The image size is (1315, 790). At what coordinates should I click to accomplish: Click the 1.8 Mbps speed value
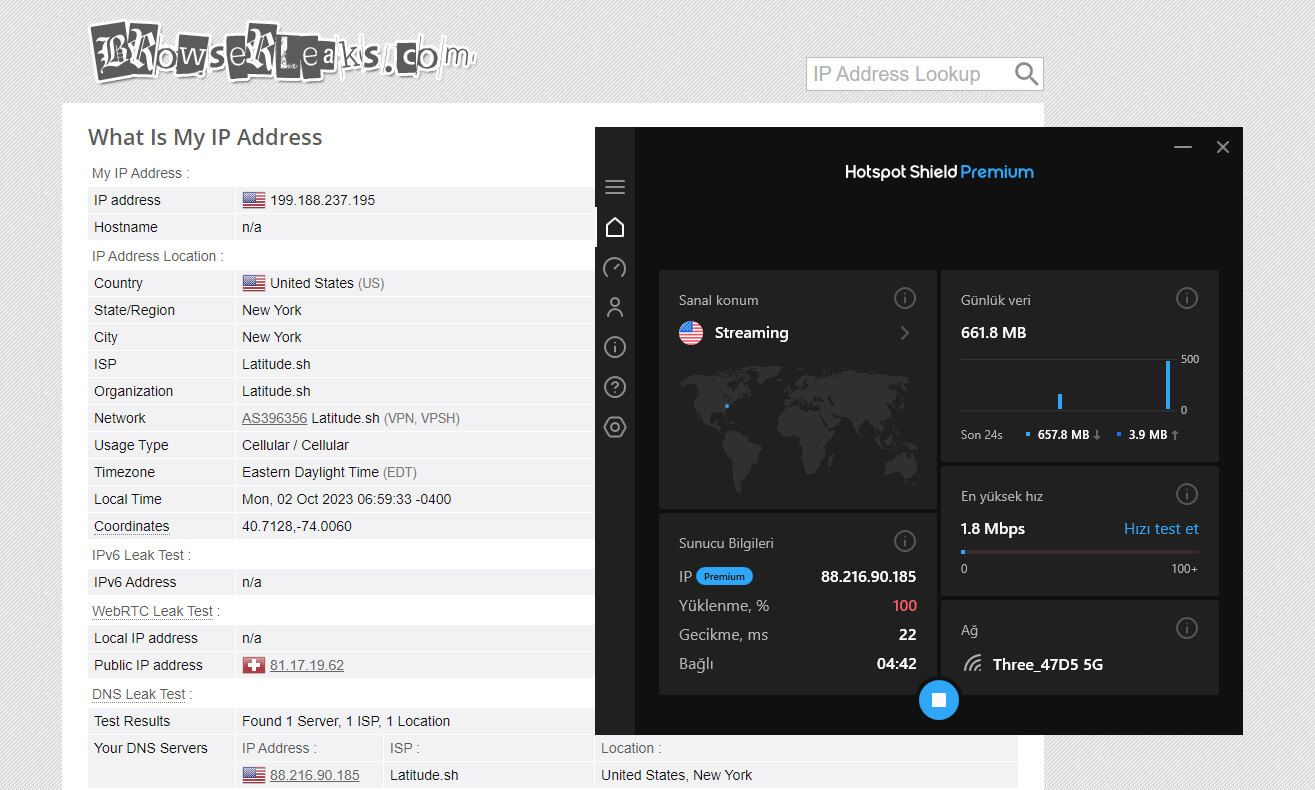pyautogui.click(x=993, y=529)
